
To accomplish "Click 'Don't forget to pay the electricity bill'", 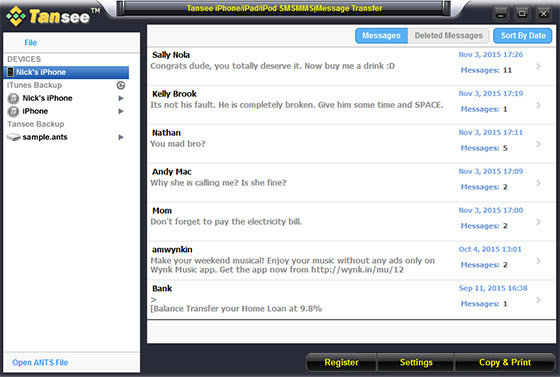I will (226, 222).
